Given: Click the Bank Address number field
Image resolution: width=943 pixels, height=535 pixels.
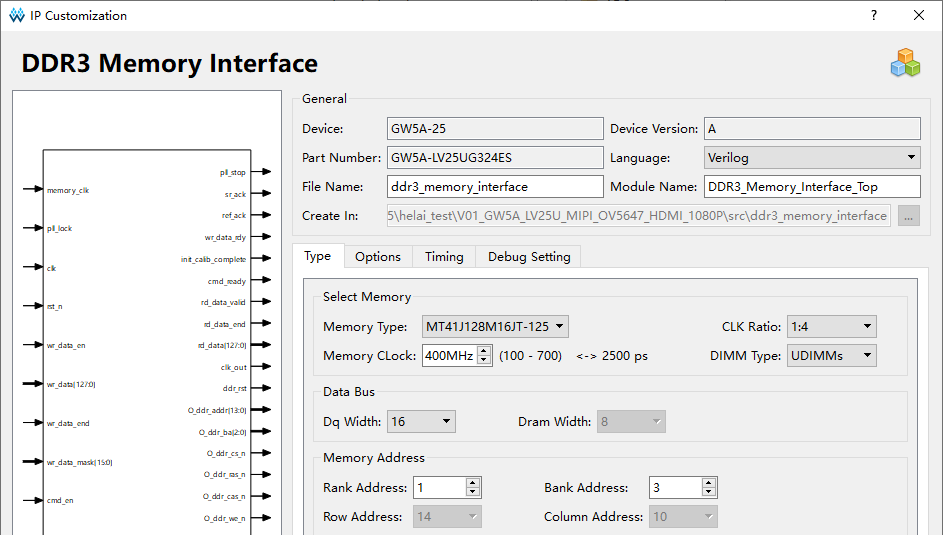Looking at the screenshot, I should click(x=676, y=488).
